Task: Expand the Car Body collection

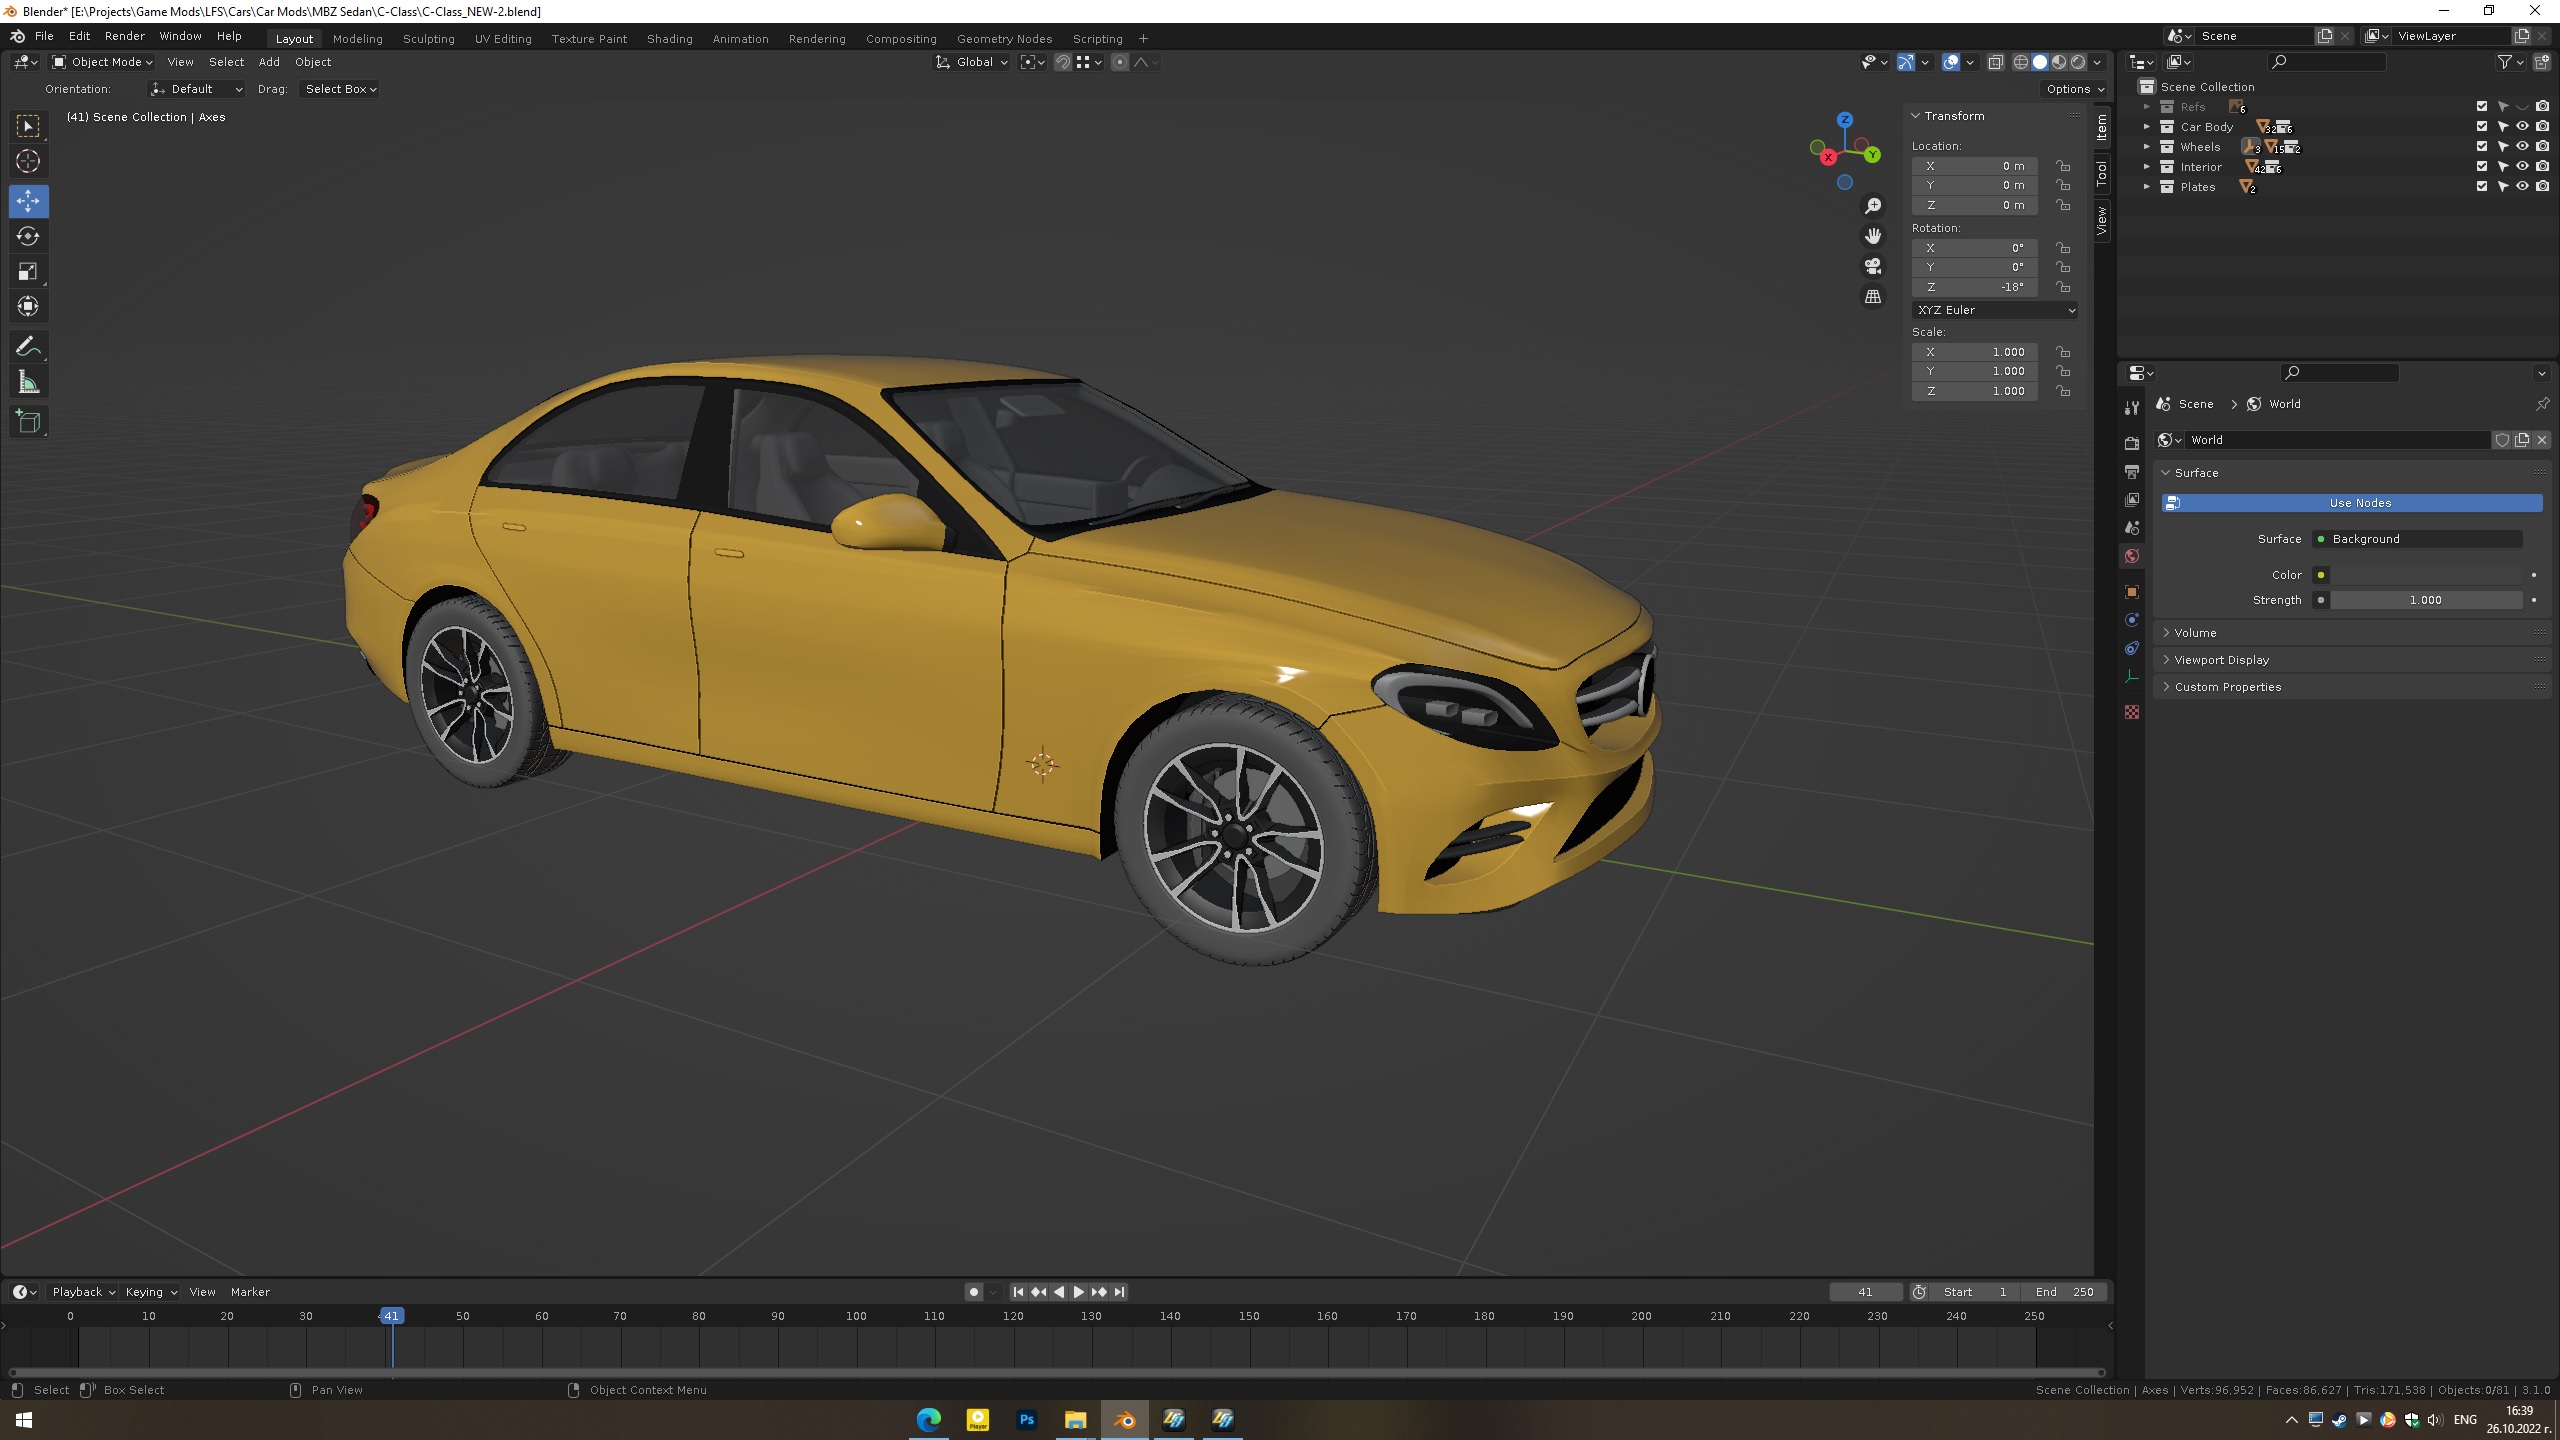Action: click(x=2146, y=127)
